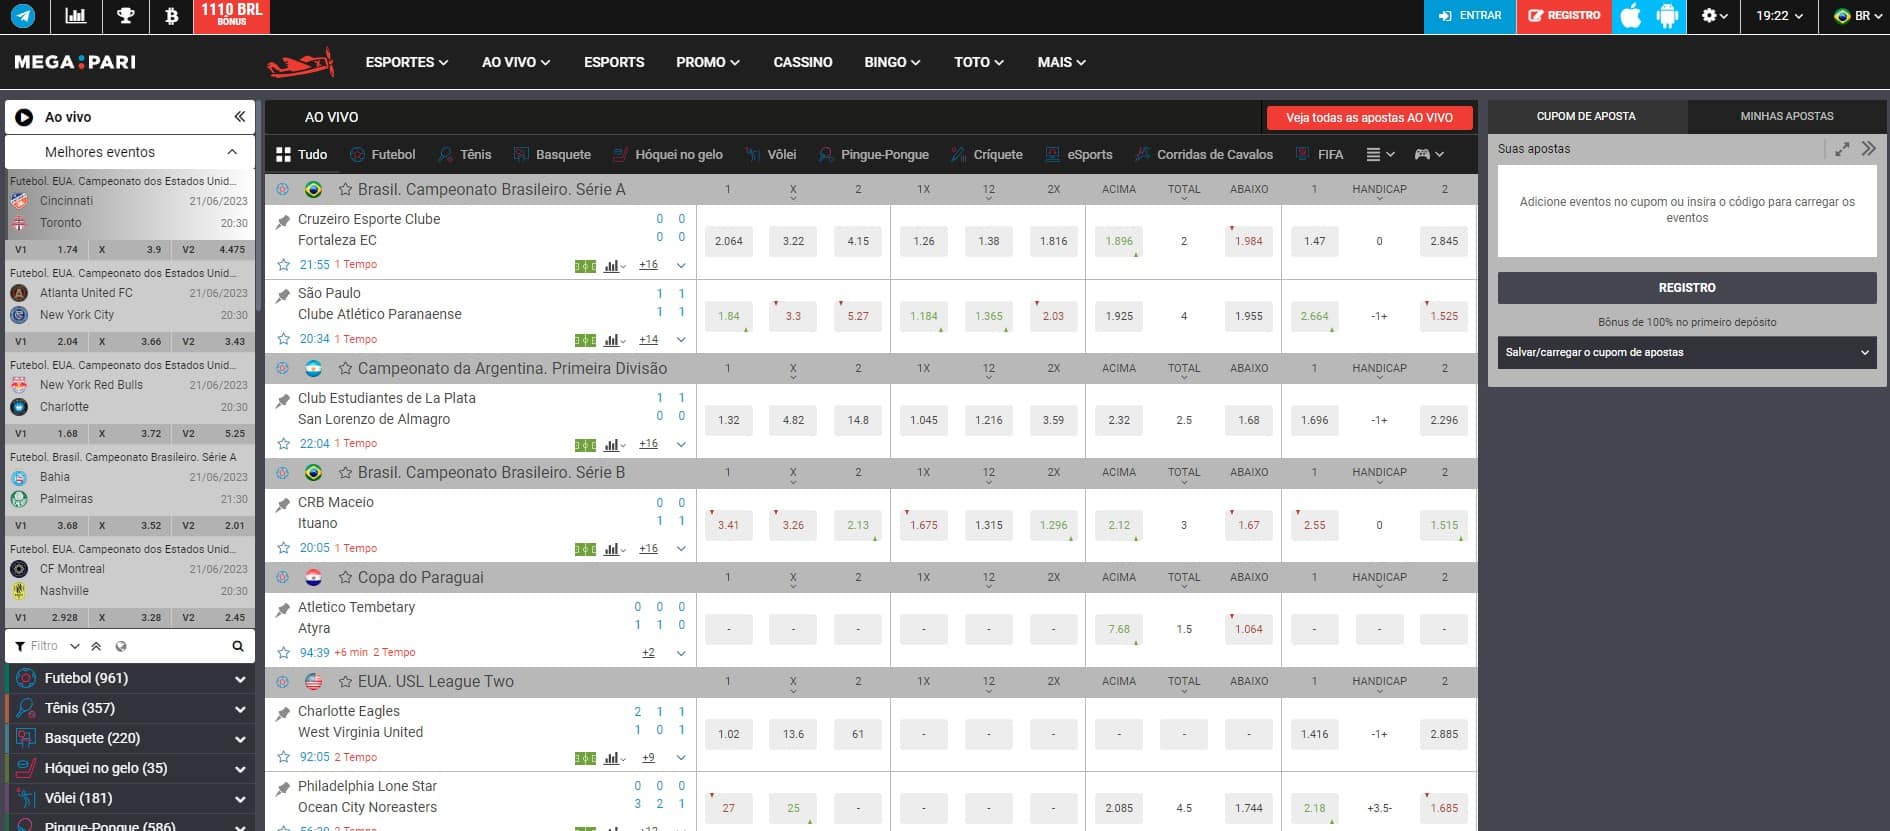Viewport: 1890px width, 831px height.
Task: Select the Basquete filter tab
Action: click(552, 154)
